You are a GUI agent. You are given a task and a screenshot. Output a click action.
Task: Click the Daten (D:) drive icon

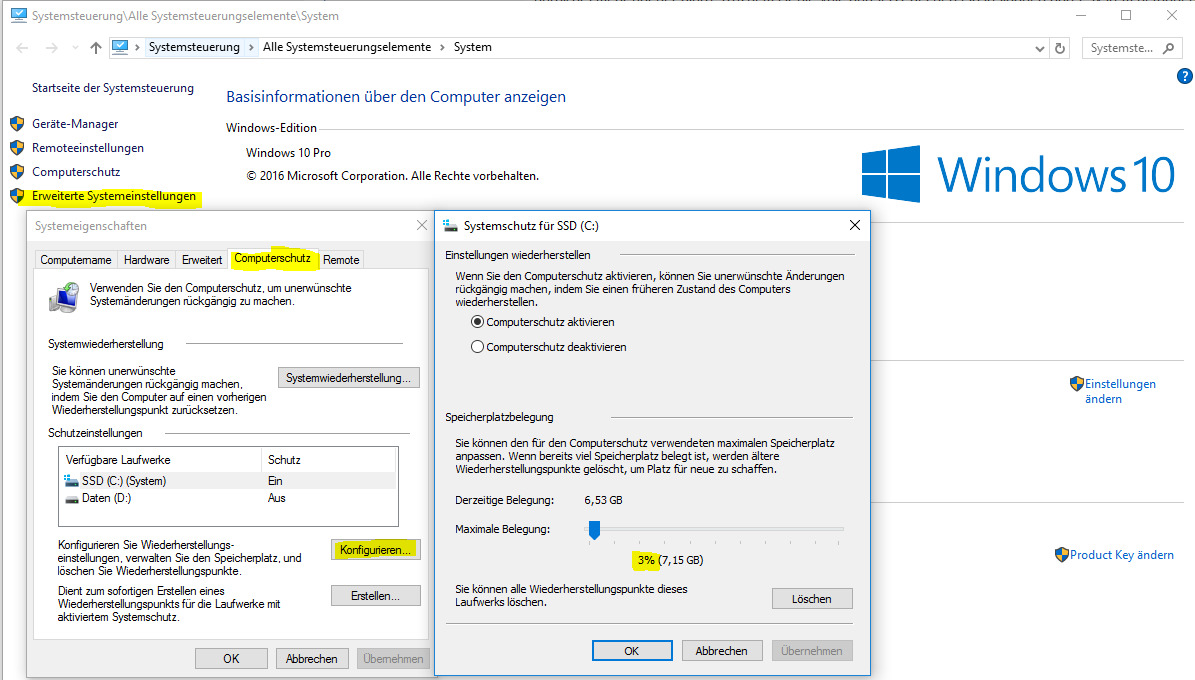[x=71, y=499]
